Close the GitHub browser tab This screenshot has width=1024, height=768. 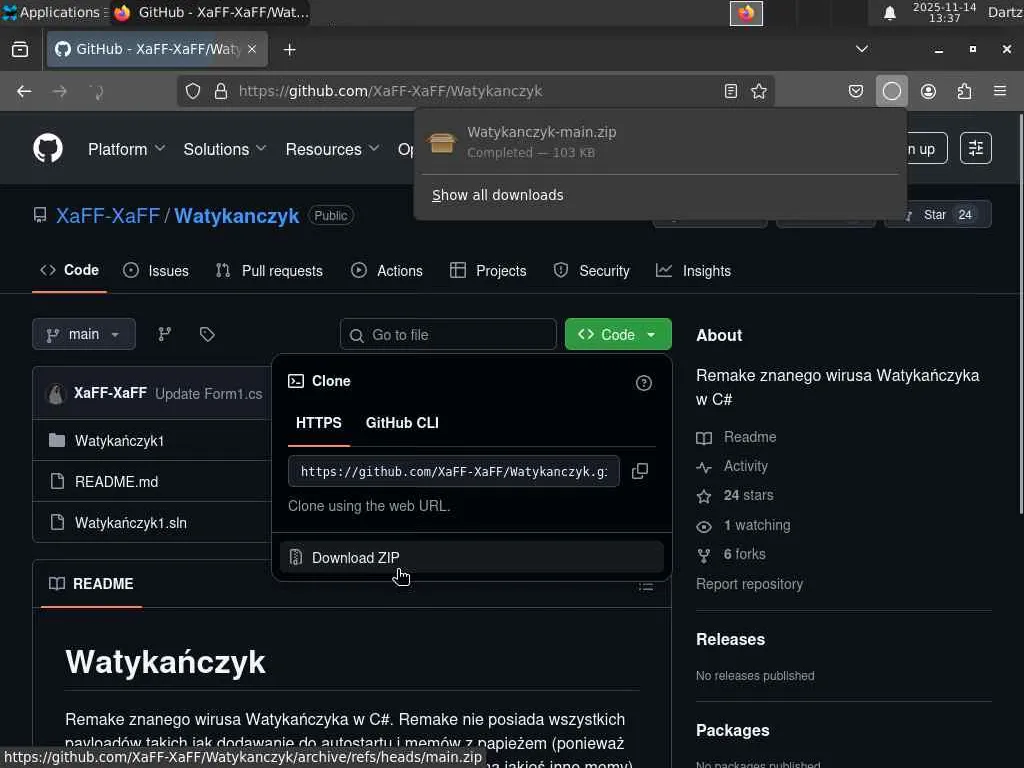pyautogui.click(x=252, y=49)
